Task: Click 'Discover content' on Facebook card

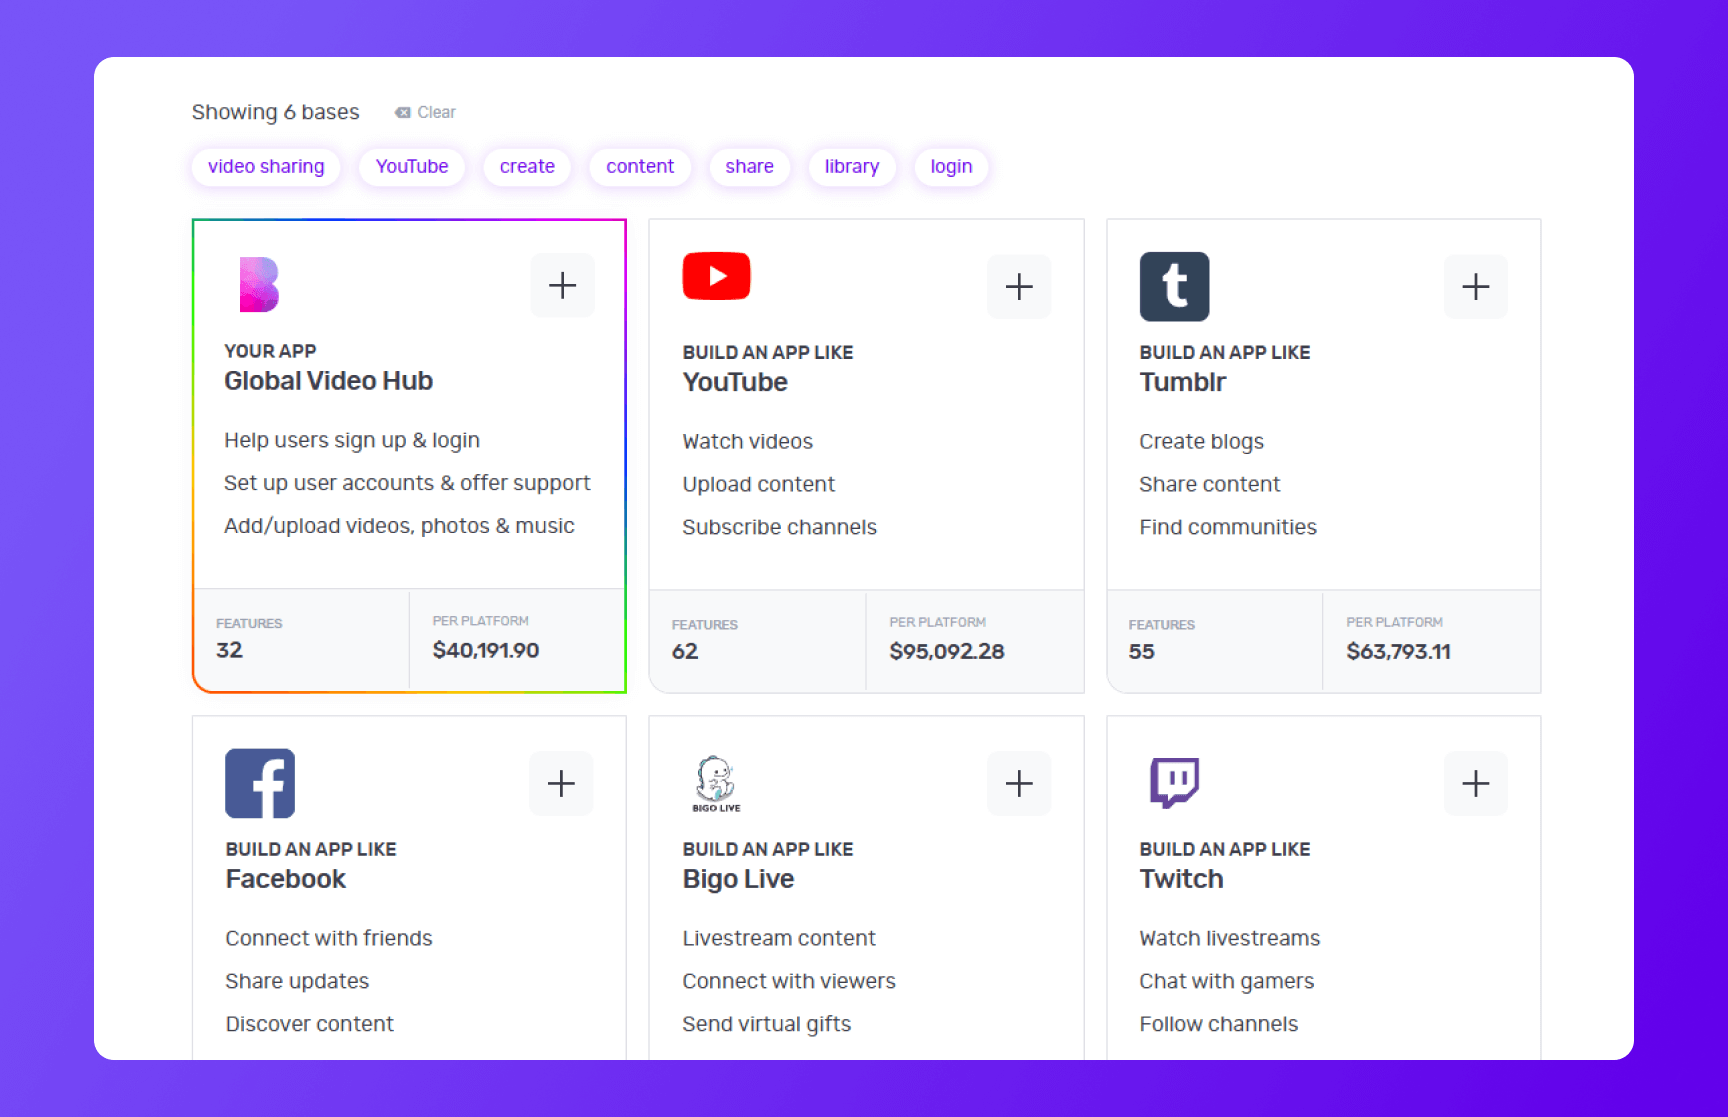Action: point(309,1024)
